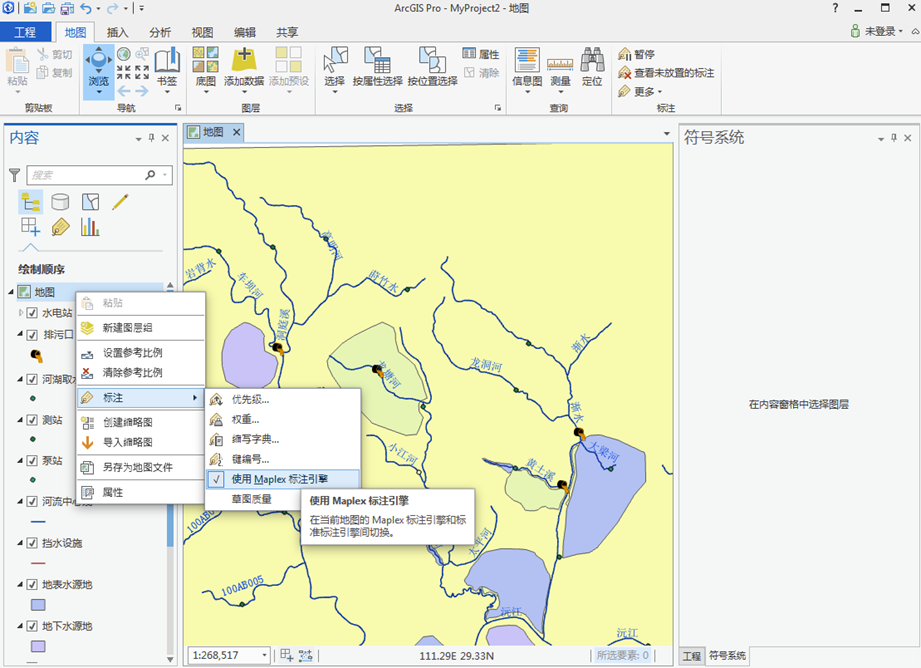
Task: Toggle visibility of 水电站 layer
Action: [32, 313]
